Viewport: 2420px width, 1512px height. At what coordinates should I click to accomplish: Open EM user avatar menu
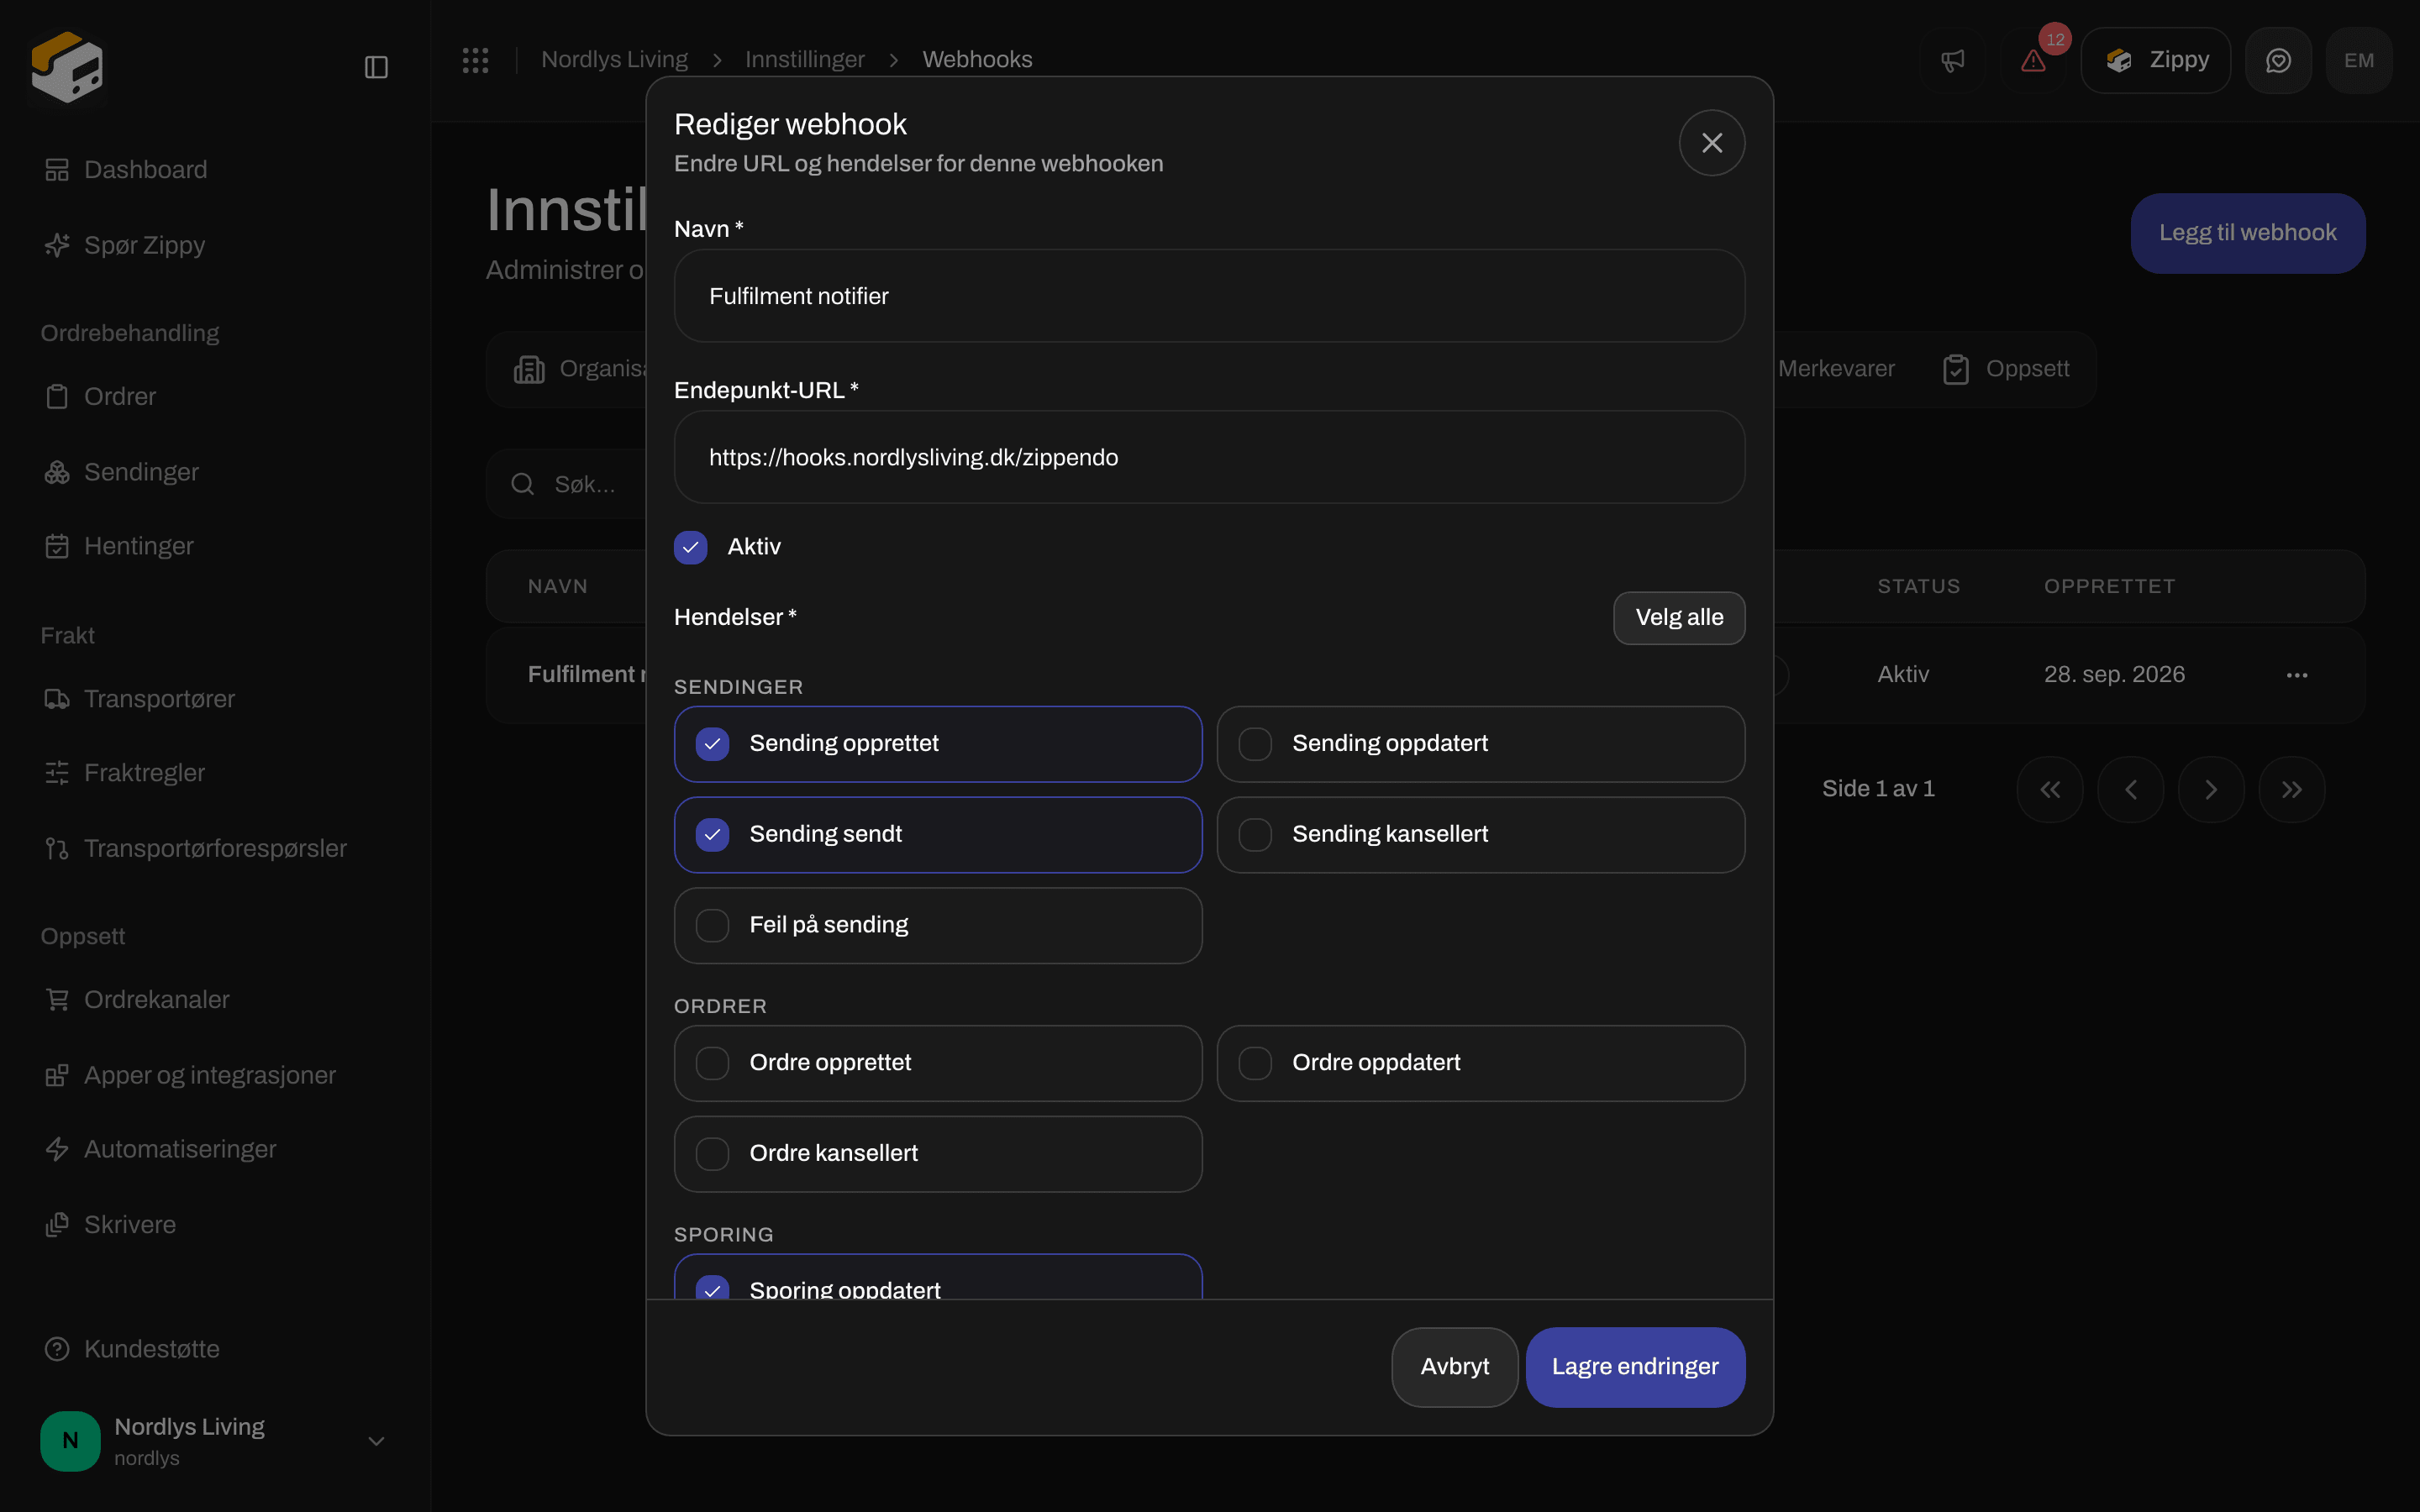2359,60
